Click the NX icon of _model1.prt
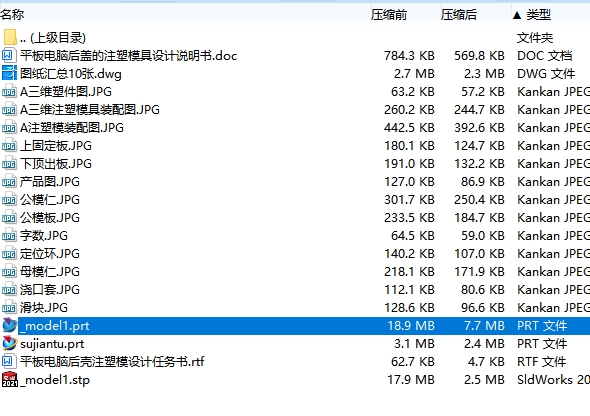The width and height of the screenshot is (590, 416). (9, 325)
